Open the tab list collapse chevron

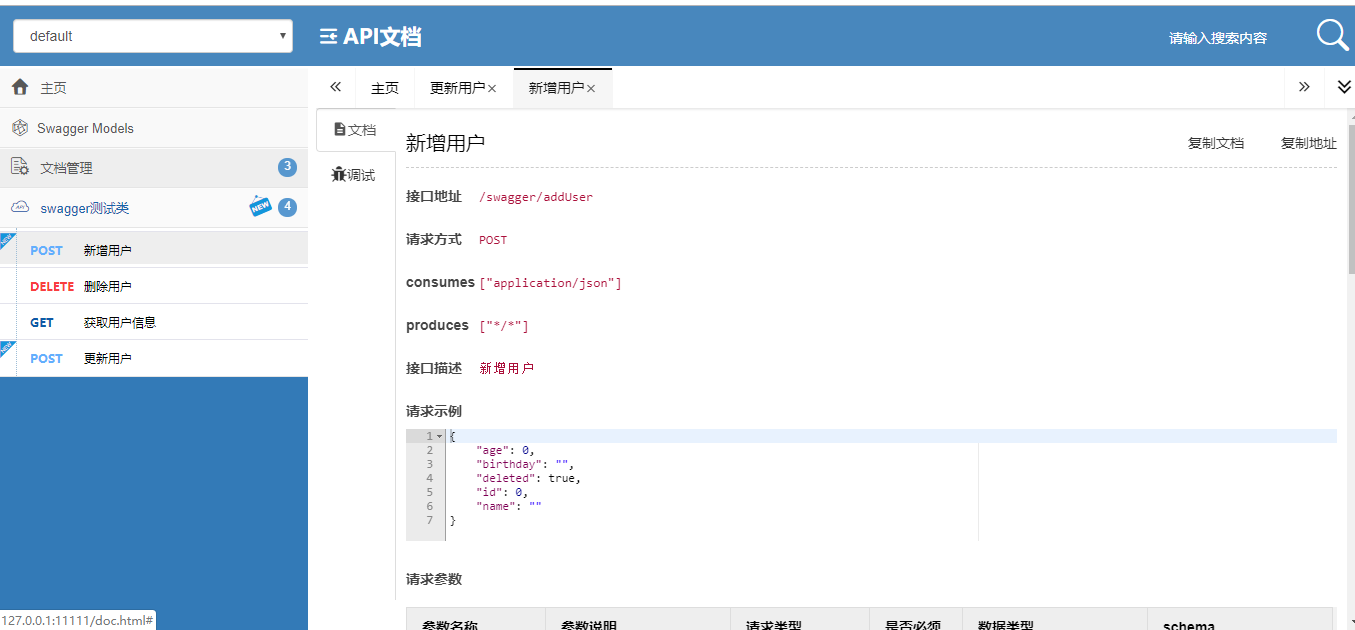1343,87
